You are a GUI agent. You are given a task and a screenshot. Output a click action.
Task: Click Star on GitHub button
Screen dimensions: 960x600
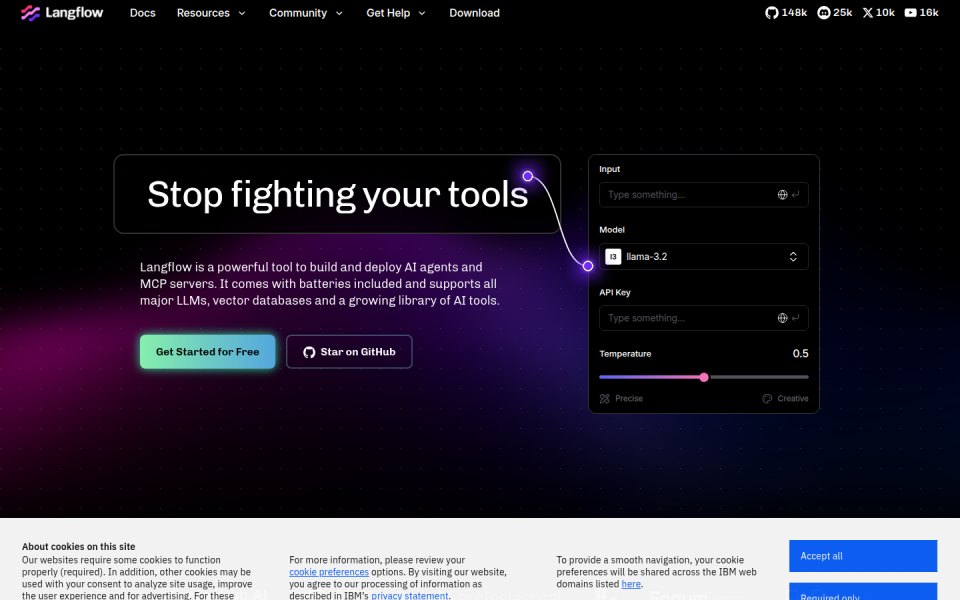349,351
